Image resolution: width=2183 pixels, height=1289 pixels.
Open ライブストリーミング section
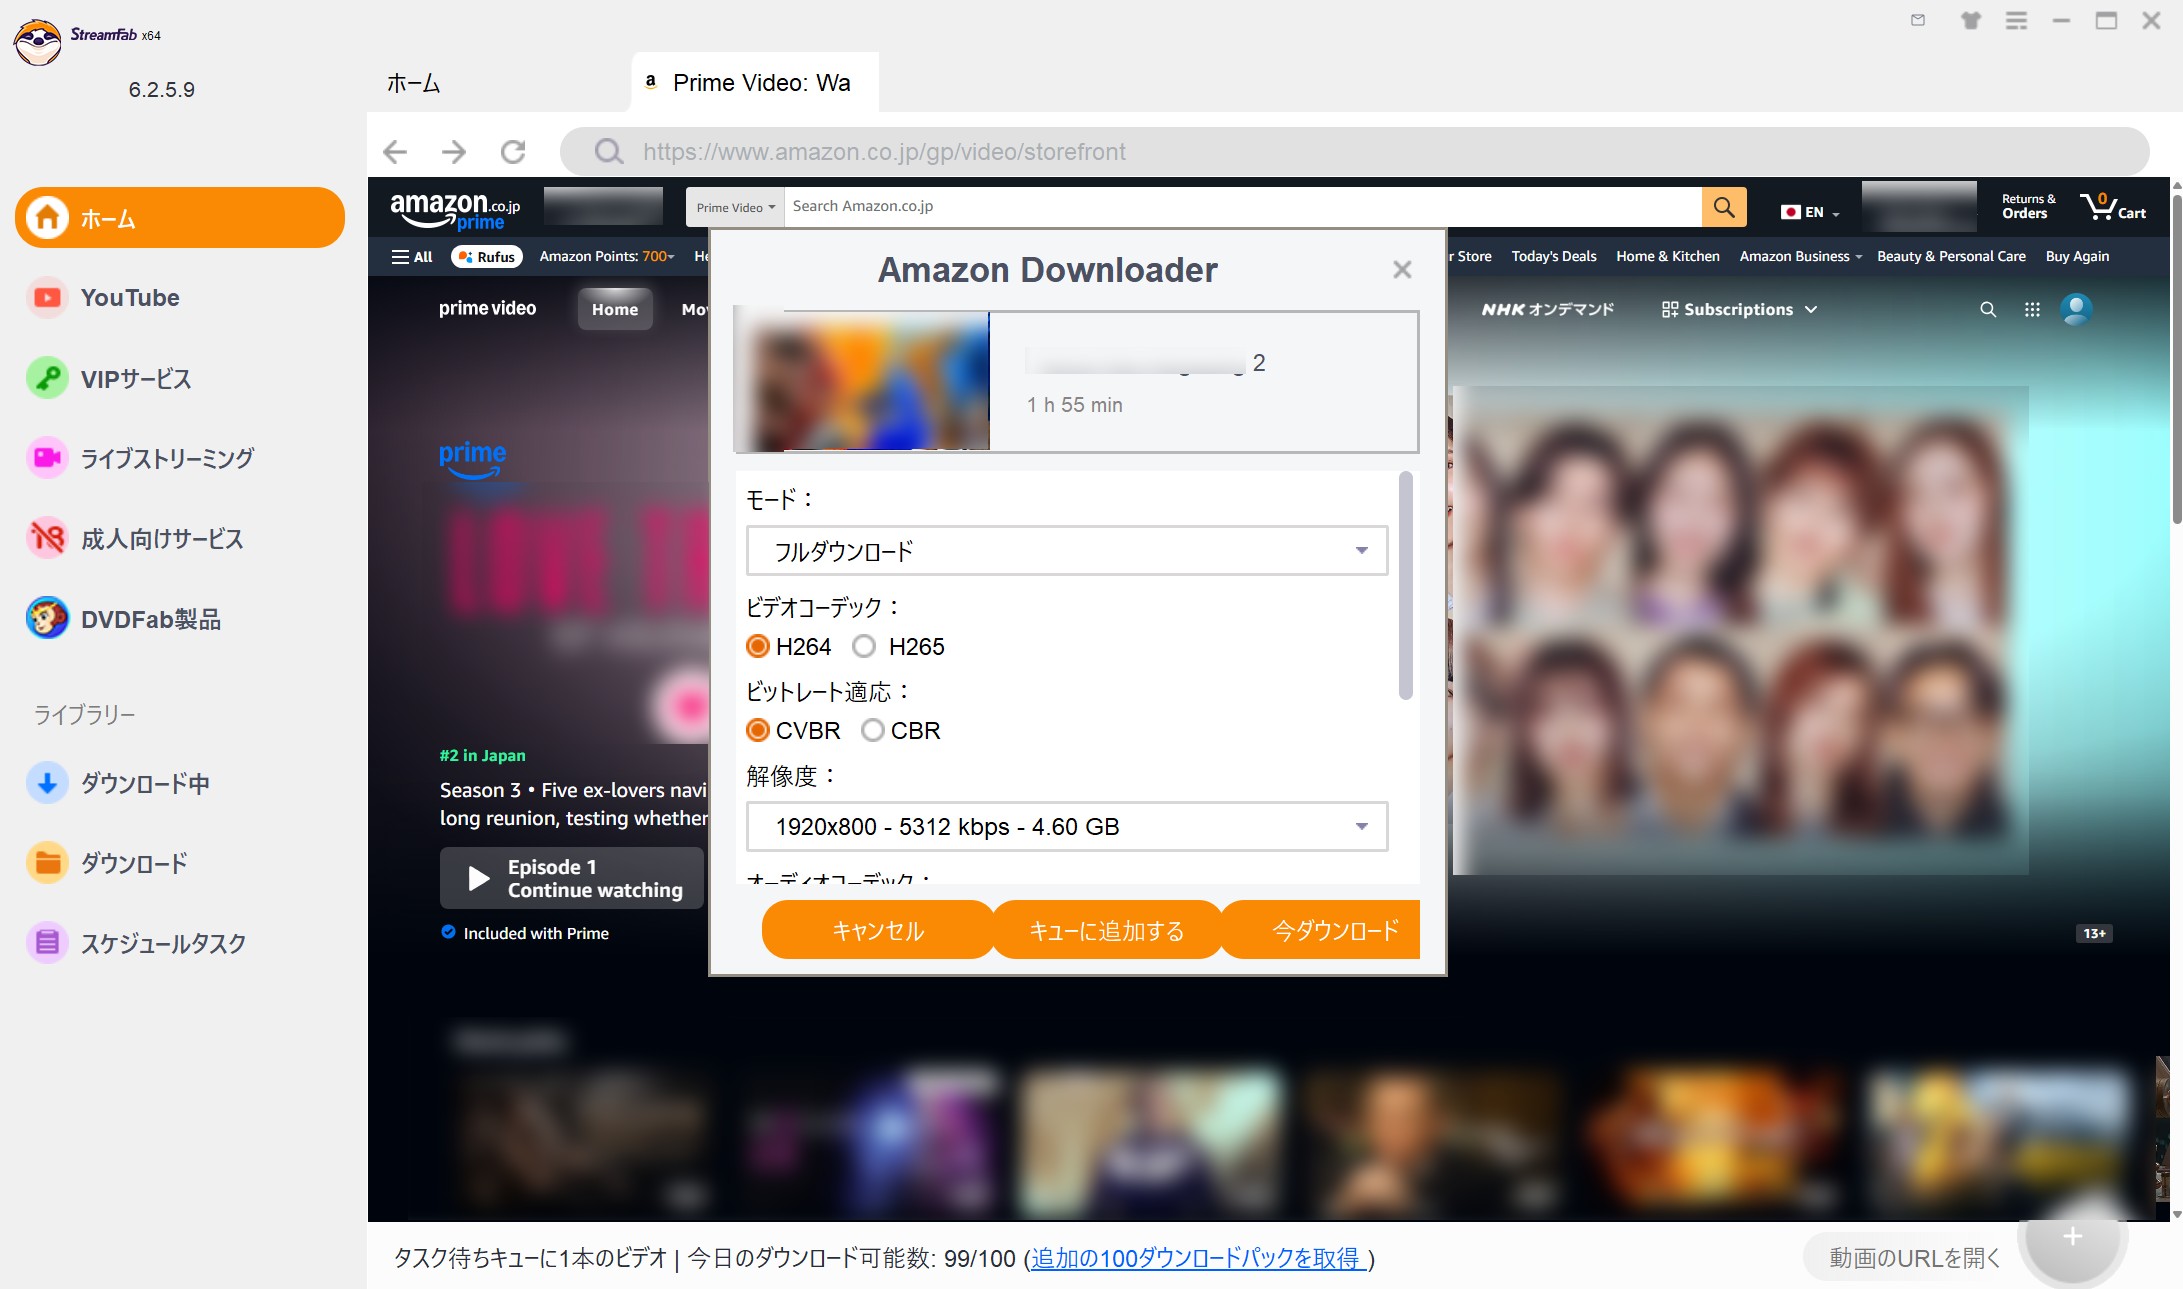pos(166,459)
